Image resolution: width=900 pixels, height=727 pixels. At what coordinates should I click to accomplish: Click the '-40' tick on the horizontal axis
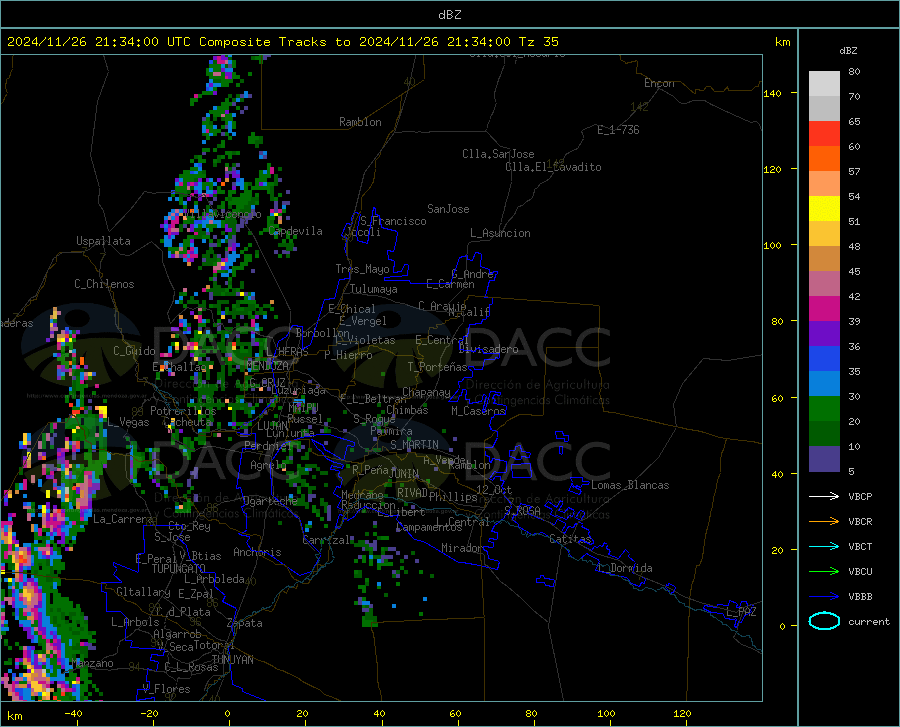pos(73,713)
